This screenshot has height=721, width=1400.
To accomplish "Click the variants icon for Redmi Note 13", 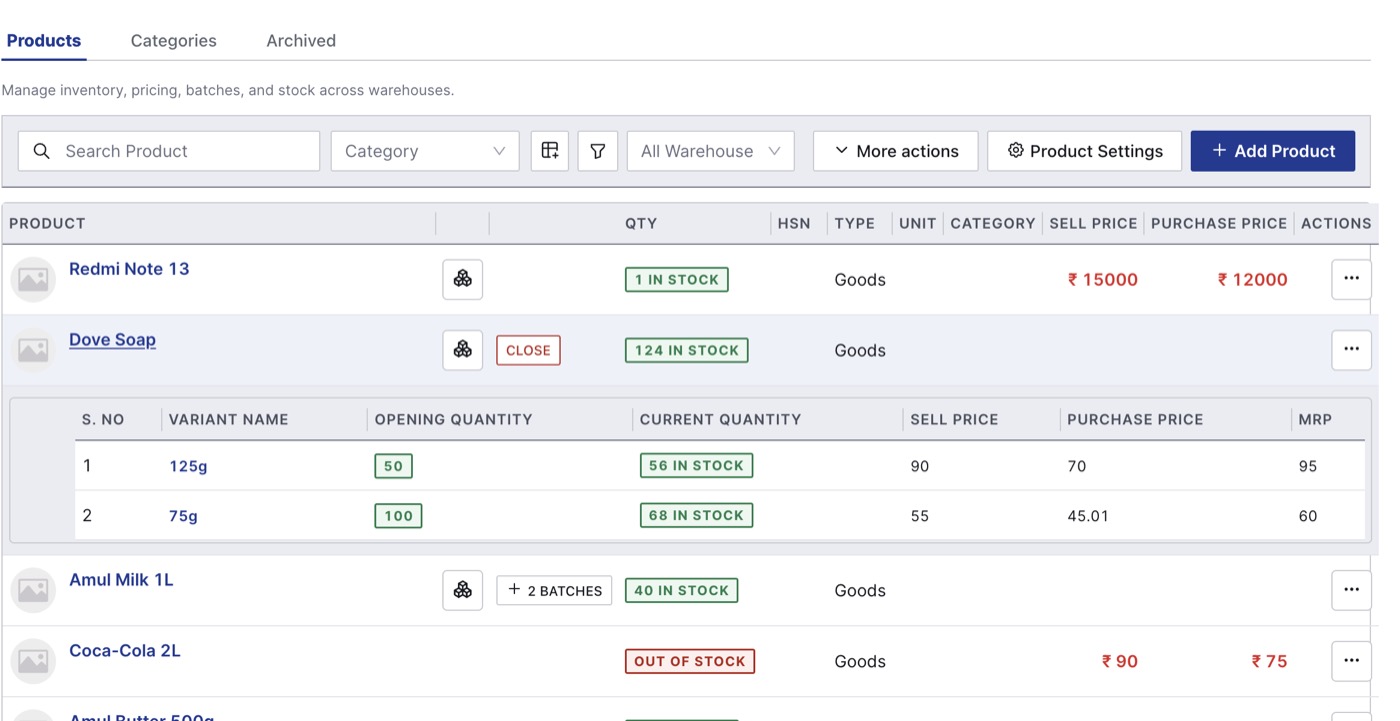I will pyautogui.click(x=463, y=279).
